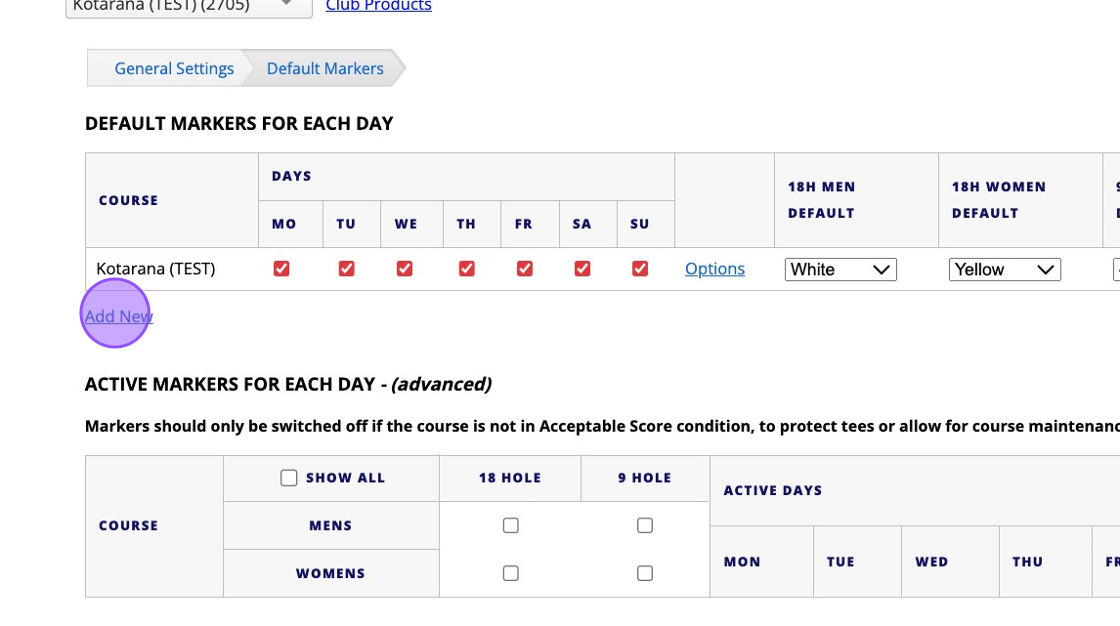Check the Mens 9 Hole checkbox
Image resolution: width=1120 pixels, height=626 pixels.
(x=645, y=526)
